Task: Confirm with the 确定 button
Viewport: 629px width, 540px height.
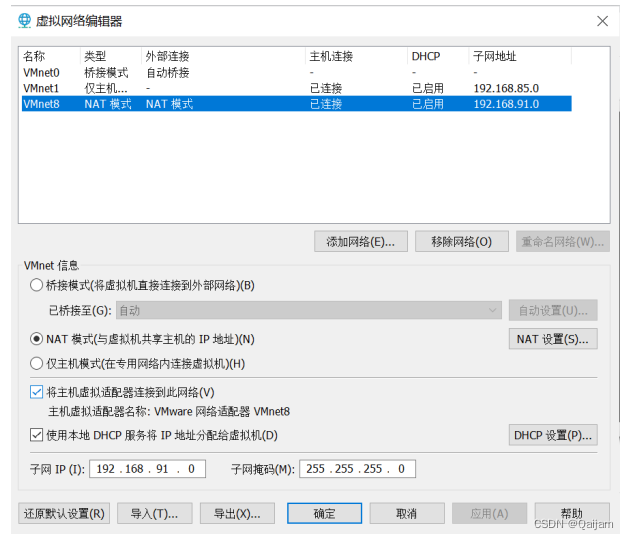Action: [324, 514]
